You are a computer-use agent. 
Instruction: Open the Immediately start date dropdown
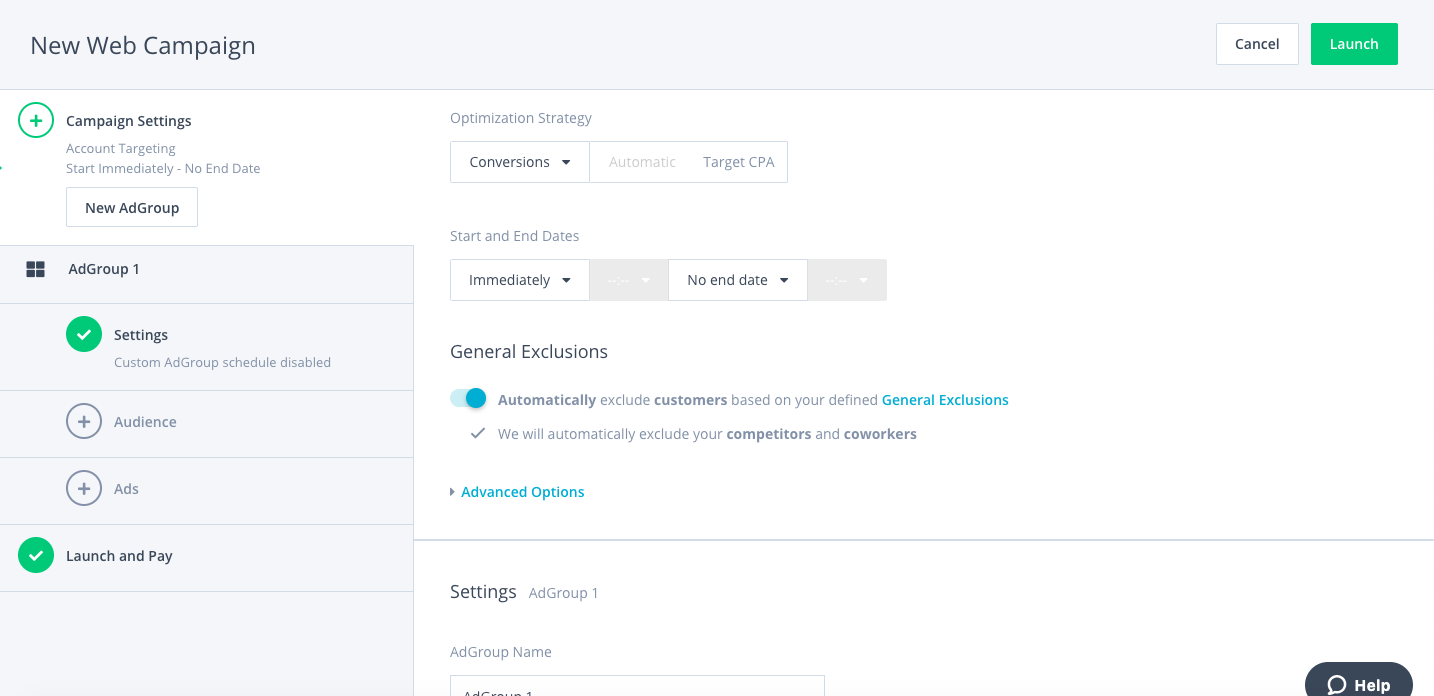click(520, 280)
